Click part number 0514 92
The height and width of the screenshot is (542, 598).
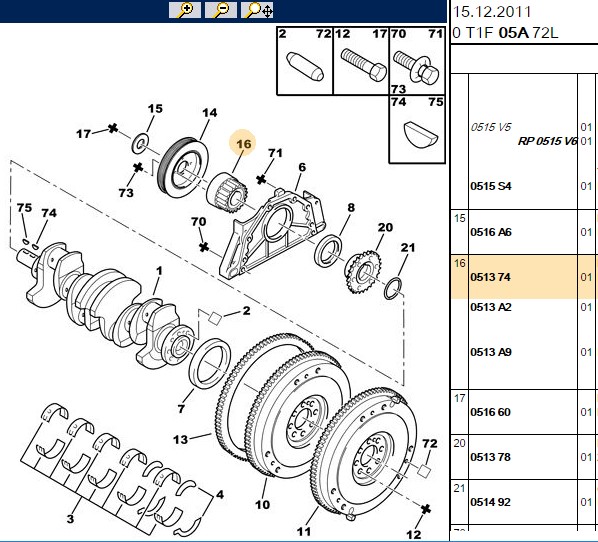(490, 502)
